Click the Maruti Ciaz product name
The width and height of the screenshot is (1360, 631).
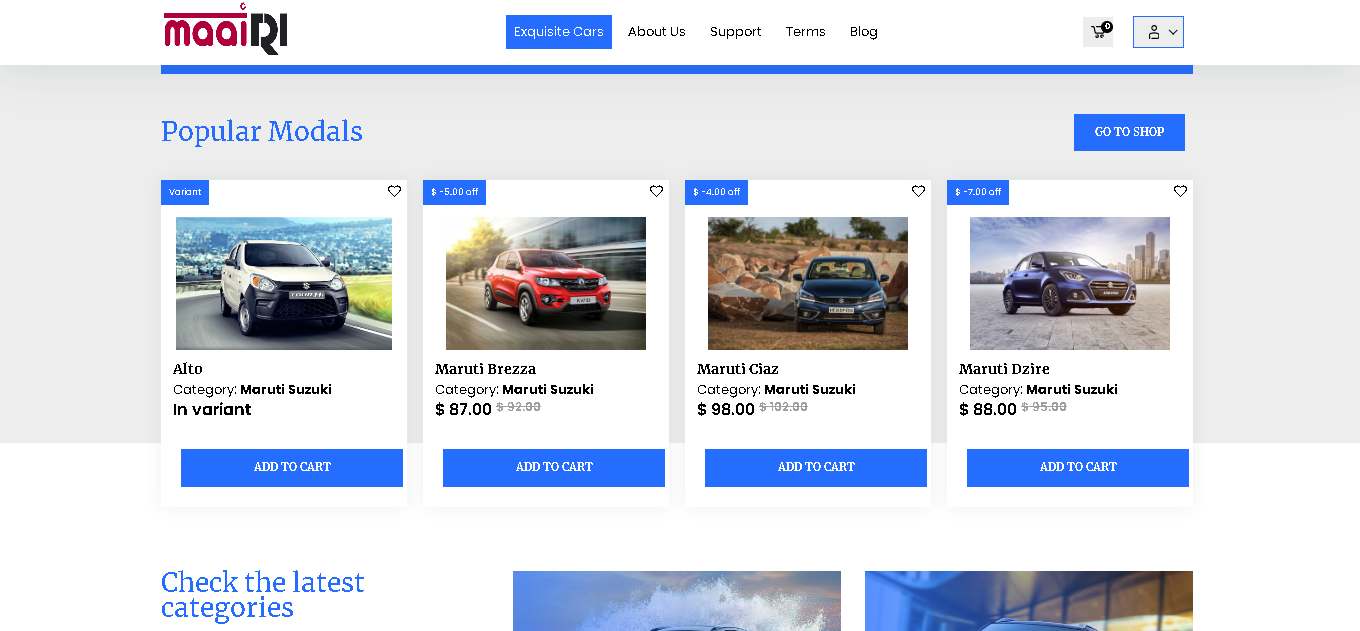coord(738,369)
